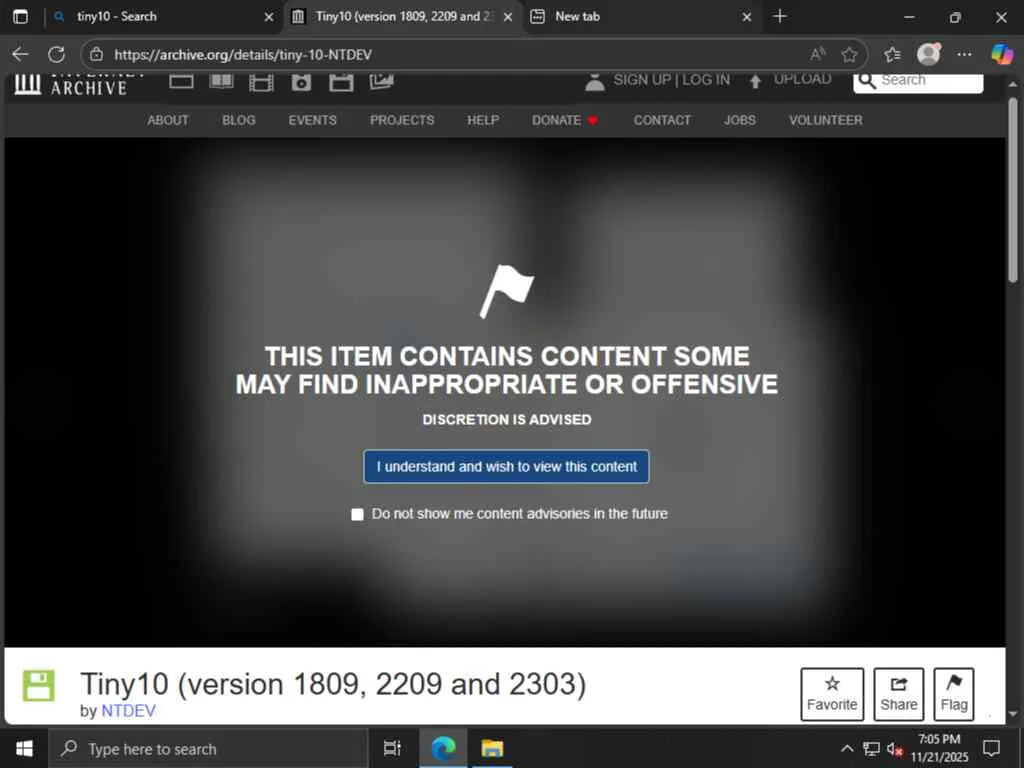Open the Video film icon
Viewport: 1024px width, 768px height.
coord(261,82)
